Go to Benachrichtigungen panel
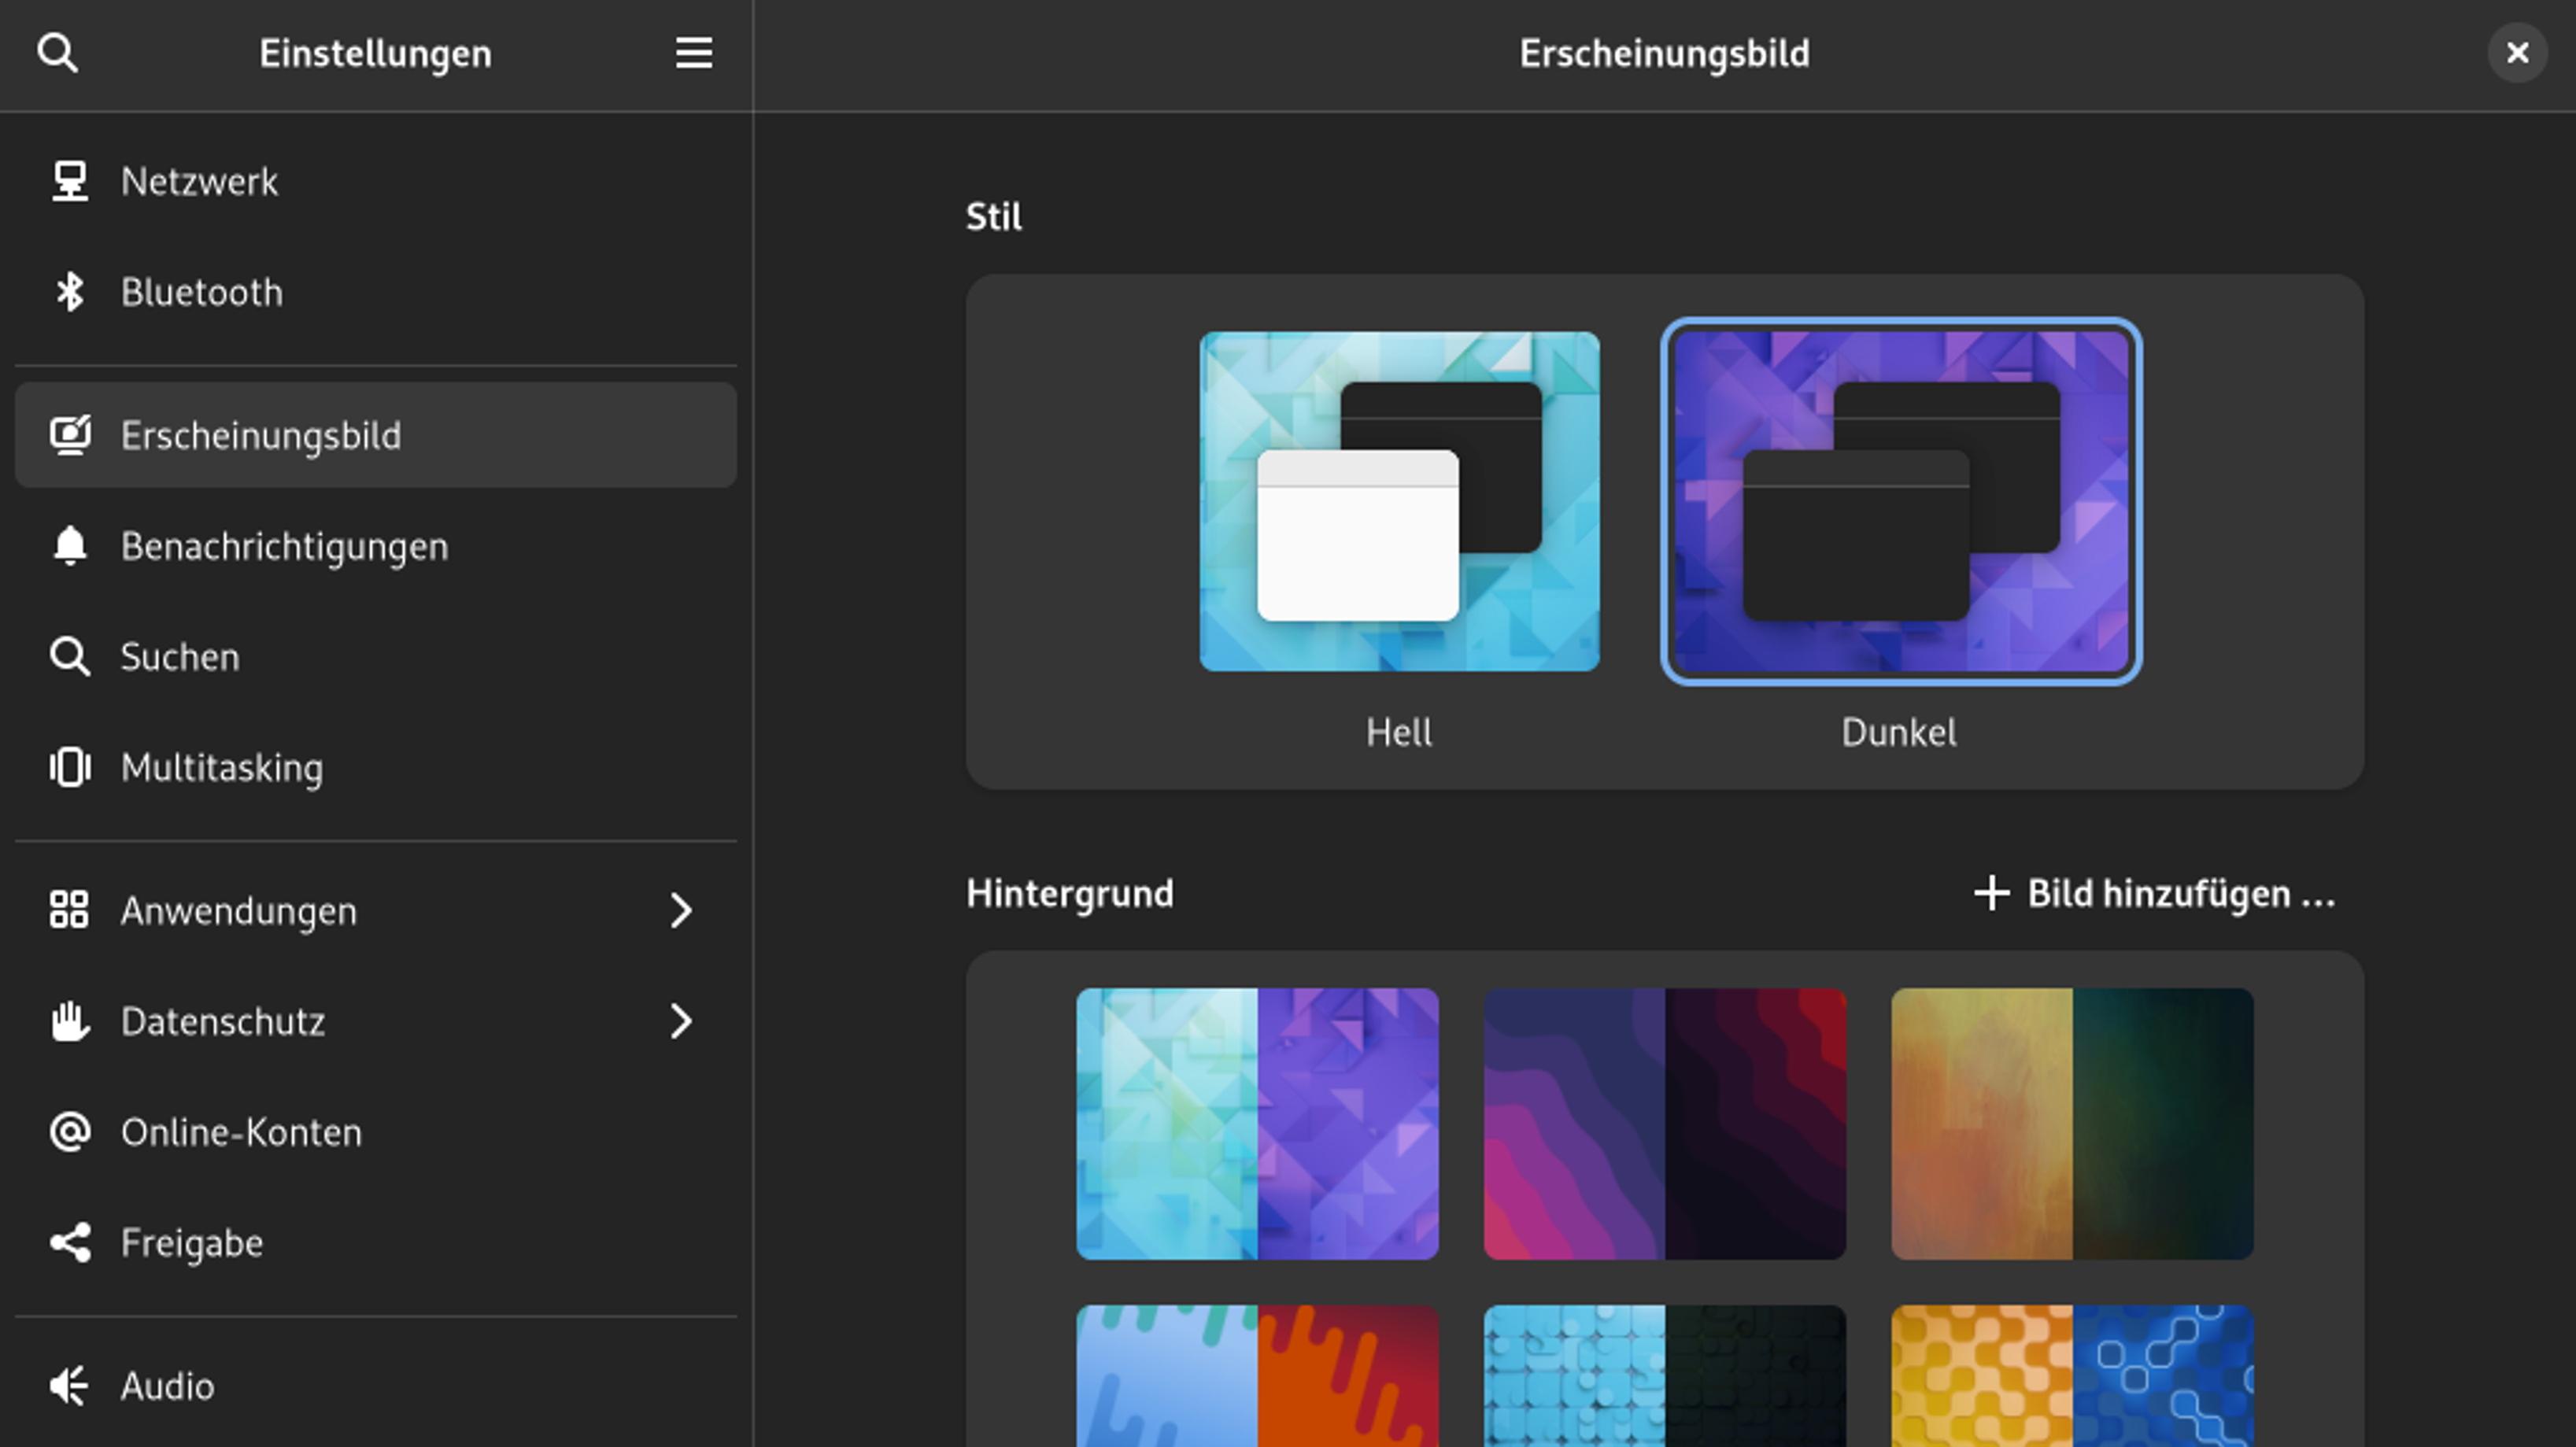This screenshot has height=1447, width=2576. [x=376, y=546]
